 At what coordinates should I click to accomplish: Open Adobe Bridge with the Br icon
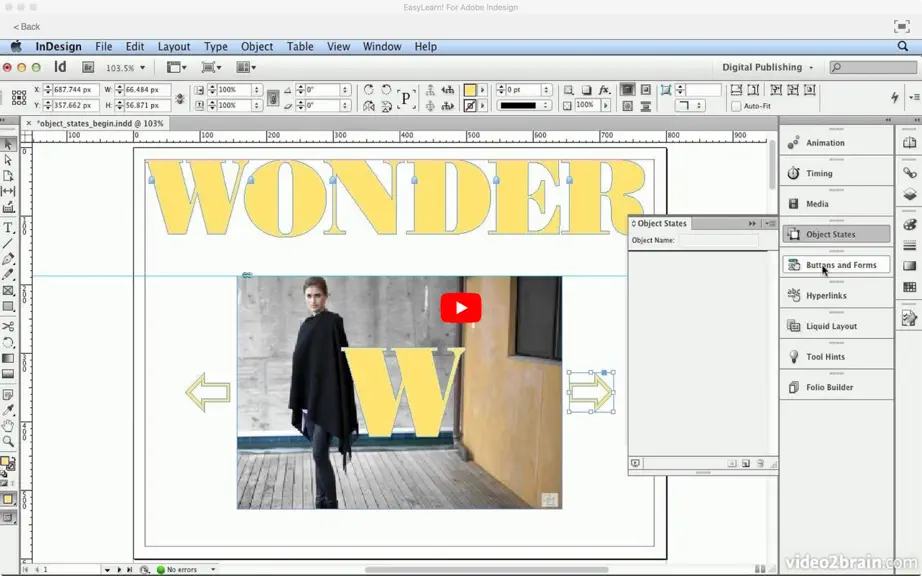88,68
